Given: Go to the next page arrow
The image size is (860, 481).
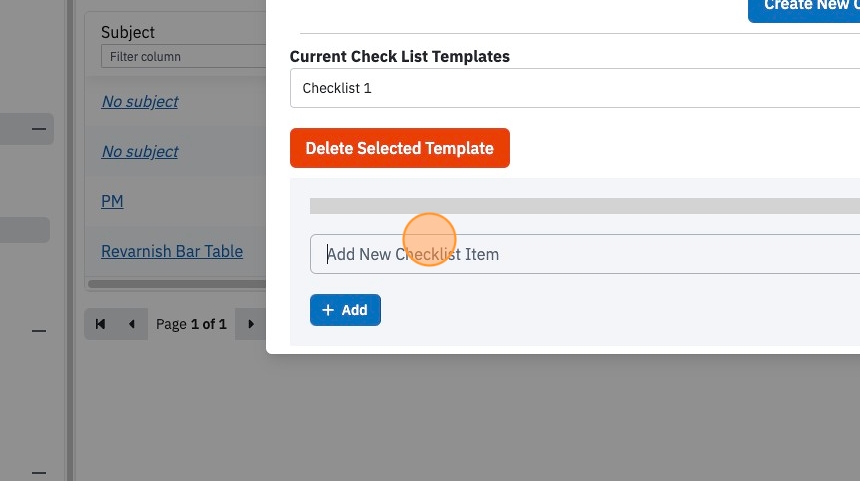Looking at the screenshot, I should click(251, 324).
